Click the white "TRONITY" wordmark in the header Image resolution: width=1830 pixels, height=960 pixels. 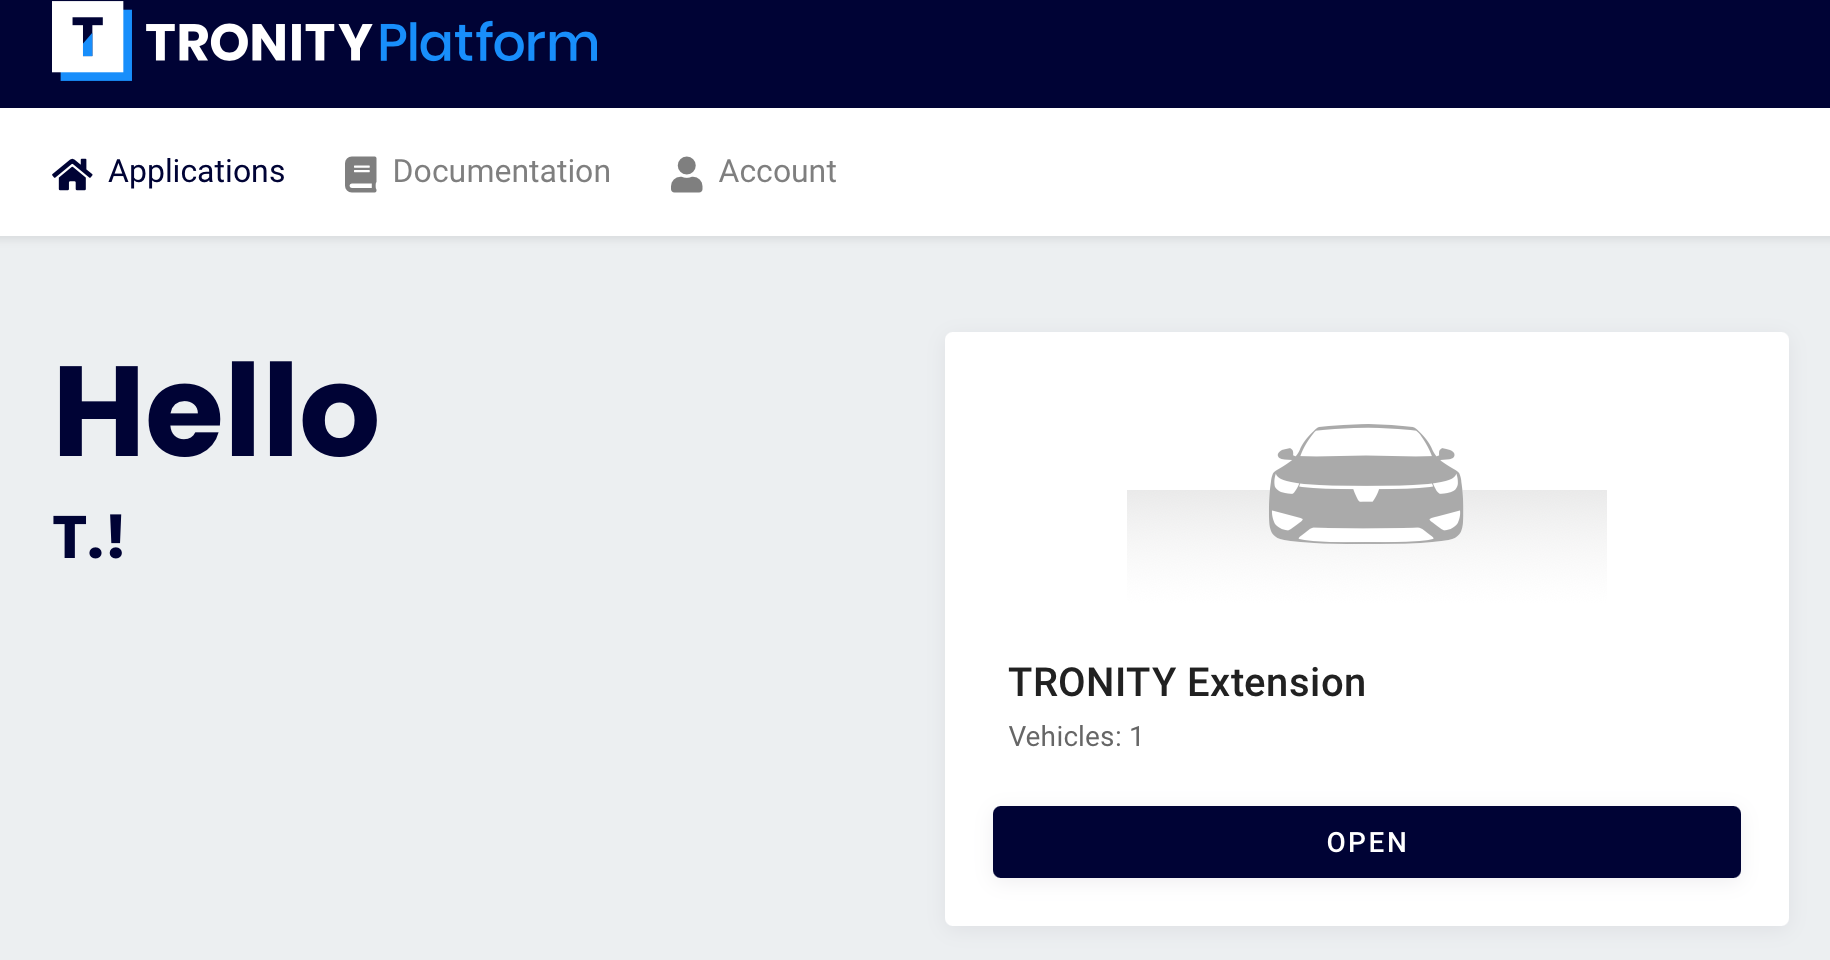[x=259, y=43]
